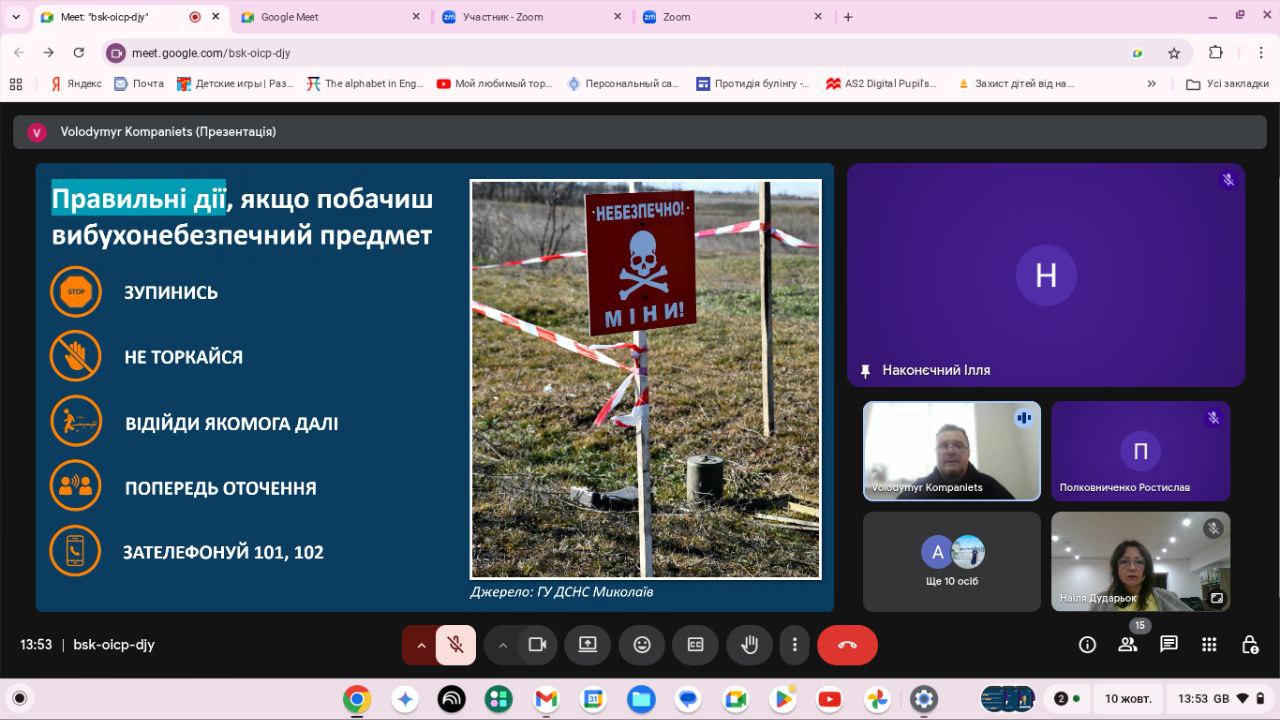The width and height of the screenshot is (1280, 720).
Task: Select Наіля Дударьок video tile
Action: [1140, 560]
